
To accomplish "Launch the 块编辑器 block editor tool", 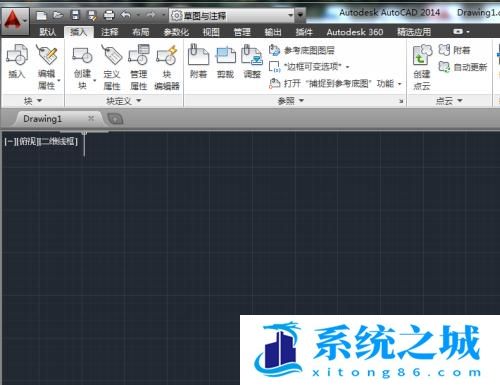I will [167, 68].
